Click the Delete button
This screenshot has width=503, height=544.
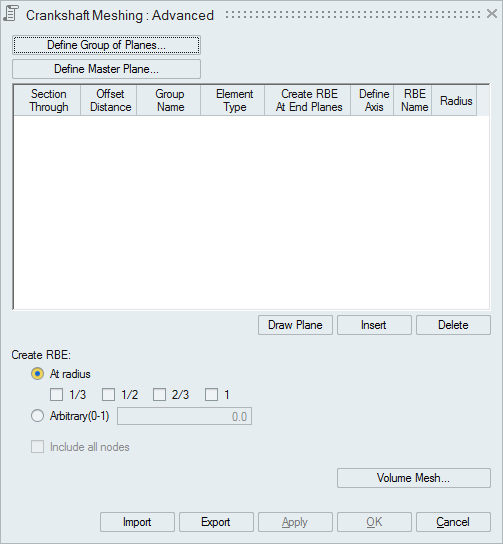[x=453, y=325]
